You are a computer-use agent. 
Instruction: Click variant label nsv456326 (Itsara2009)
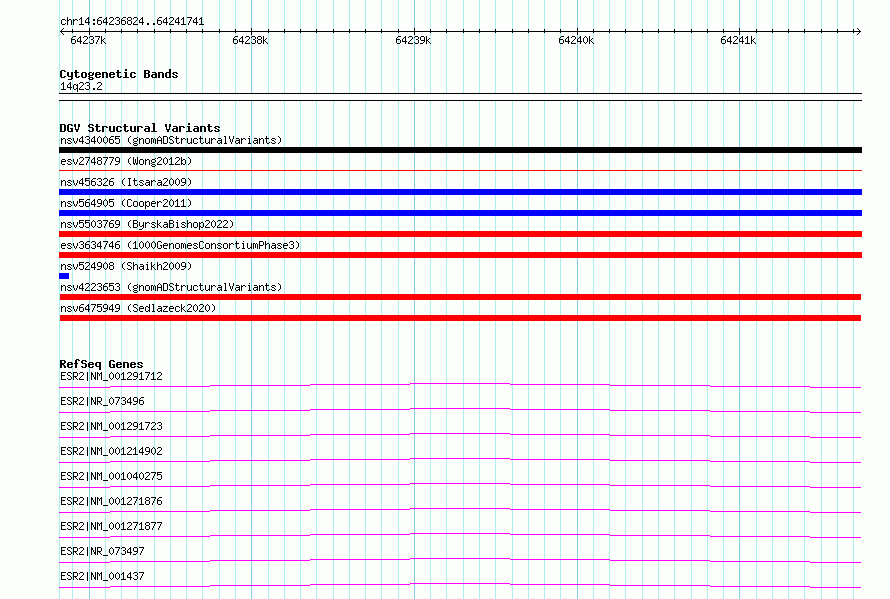[x=126, y=182]
